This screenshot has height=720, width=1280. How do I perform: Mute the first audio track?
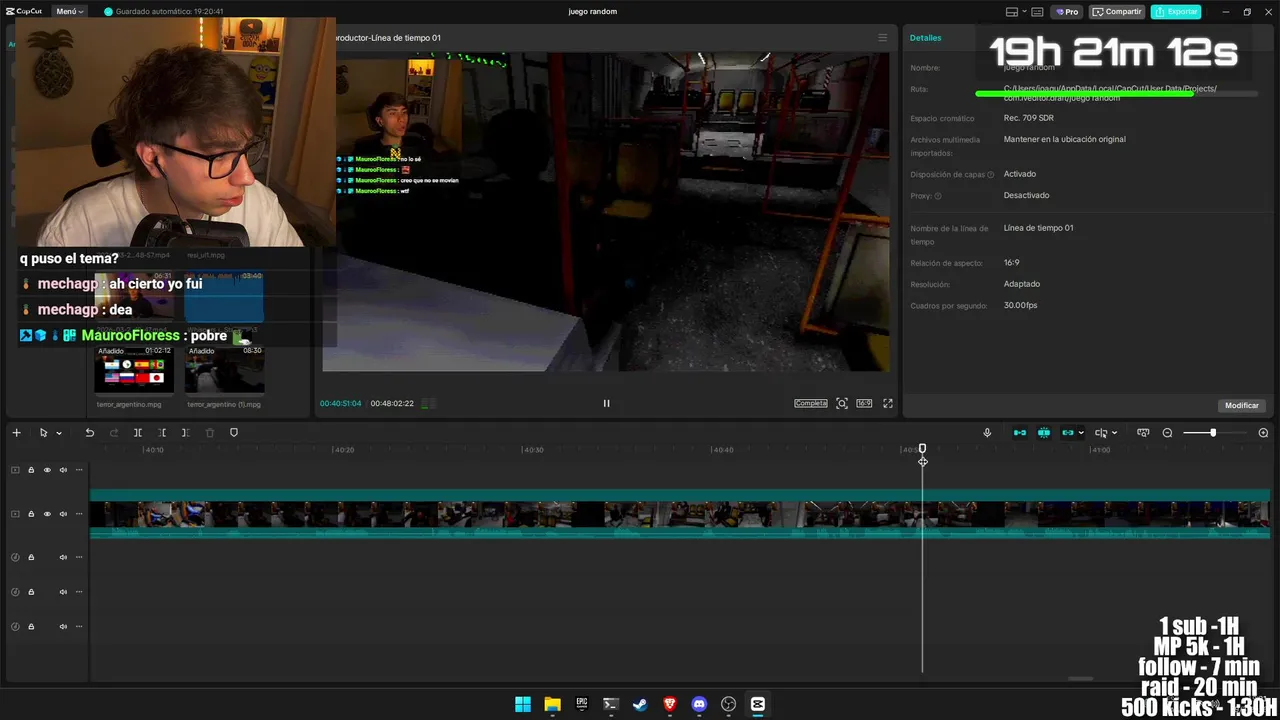[63, 557]
